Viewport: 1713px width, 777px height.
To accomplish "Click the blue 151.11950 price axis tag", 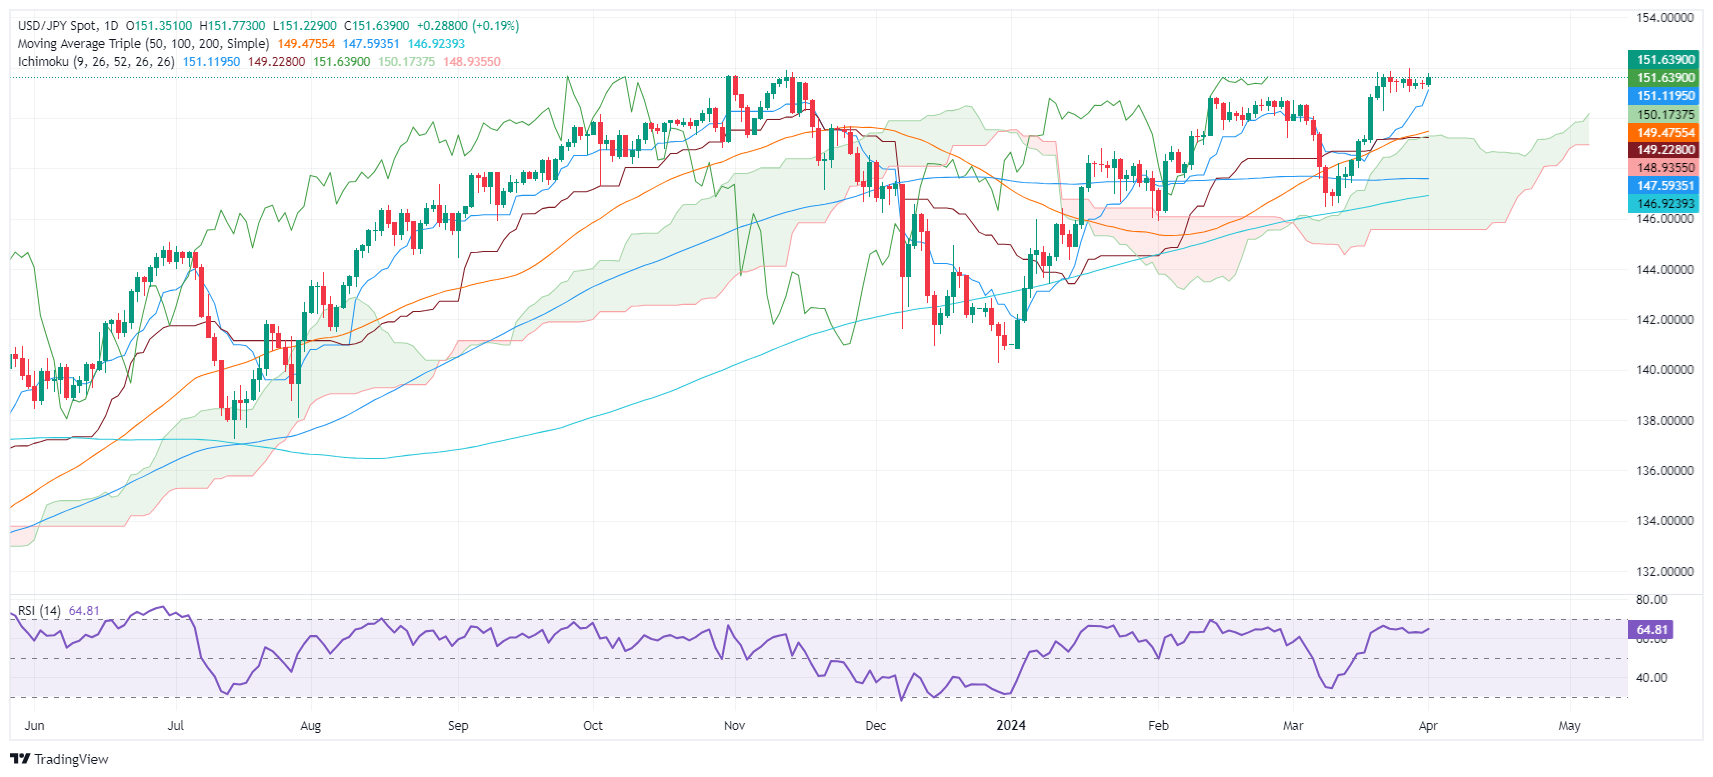I will [x=1665, y=96].
